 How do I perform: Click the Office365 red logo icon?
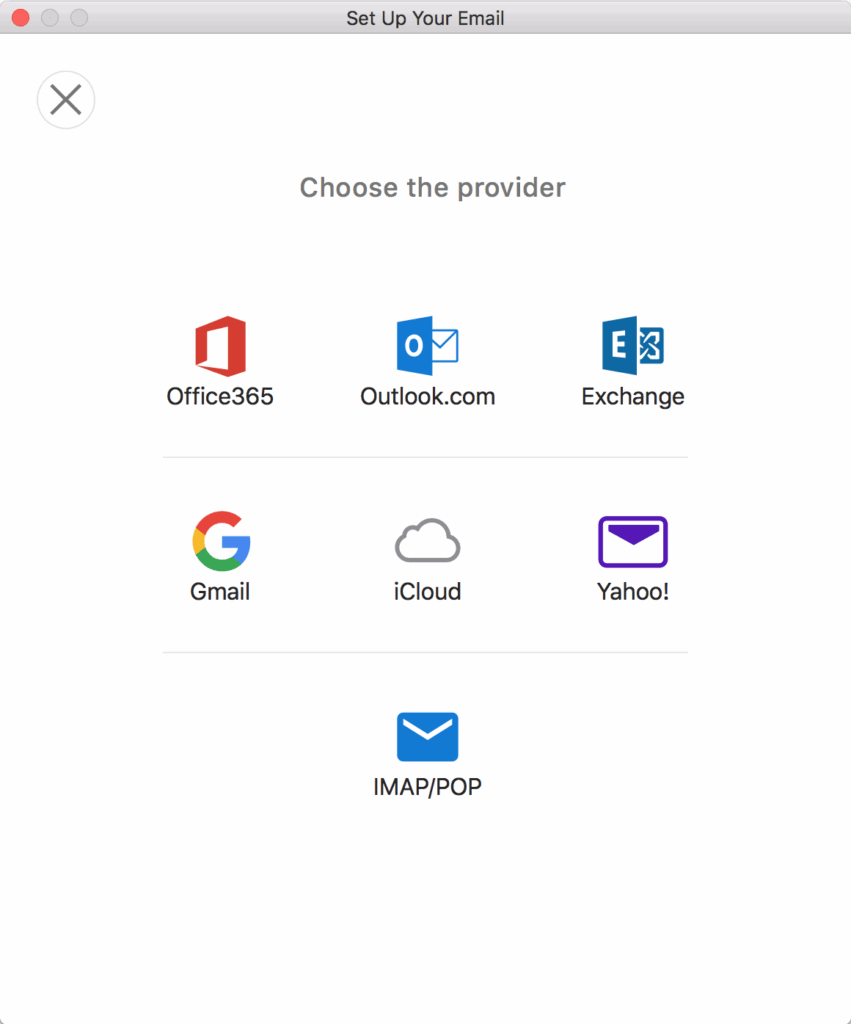220,346
